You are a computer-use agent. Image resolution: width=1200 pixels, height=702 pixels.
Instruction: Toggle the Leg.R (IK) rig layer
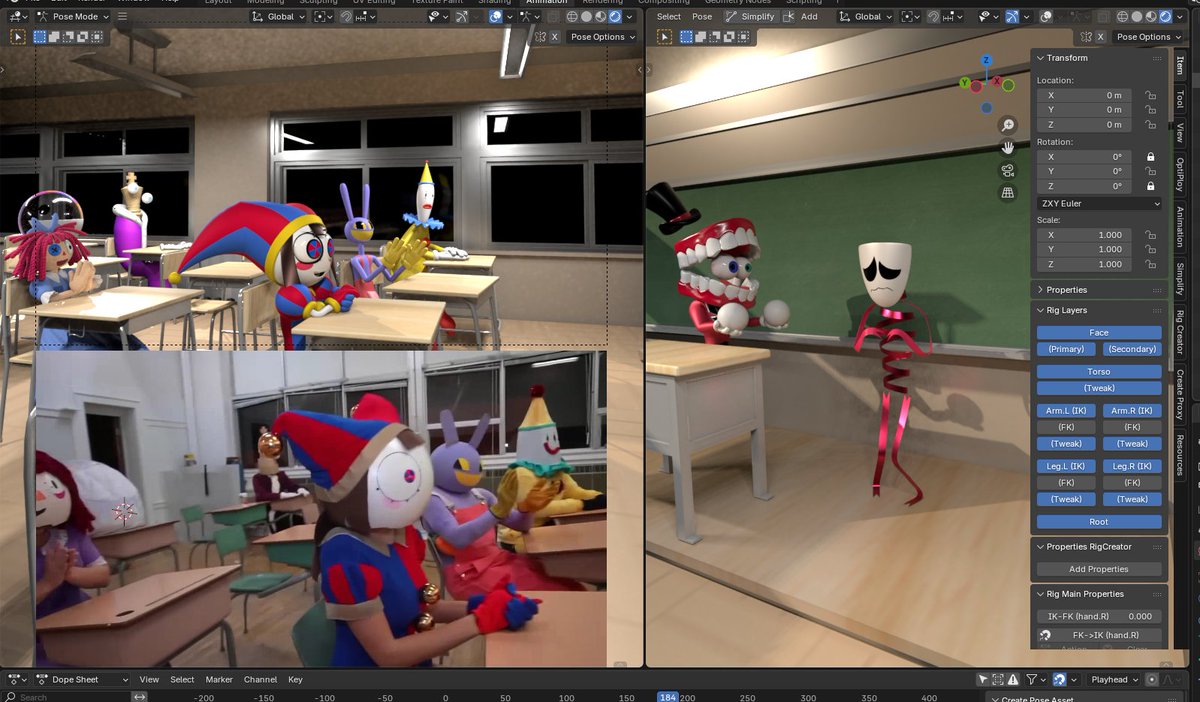(x=1132, y=466)
